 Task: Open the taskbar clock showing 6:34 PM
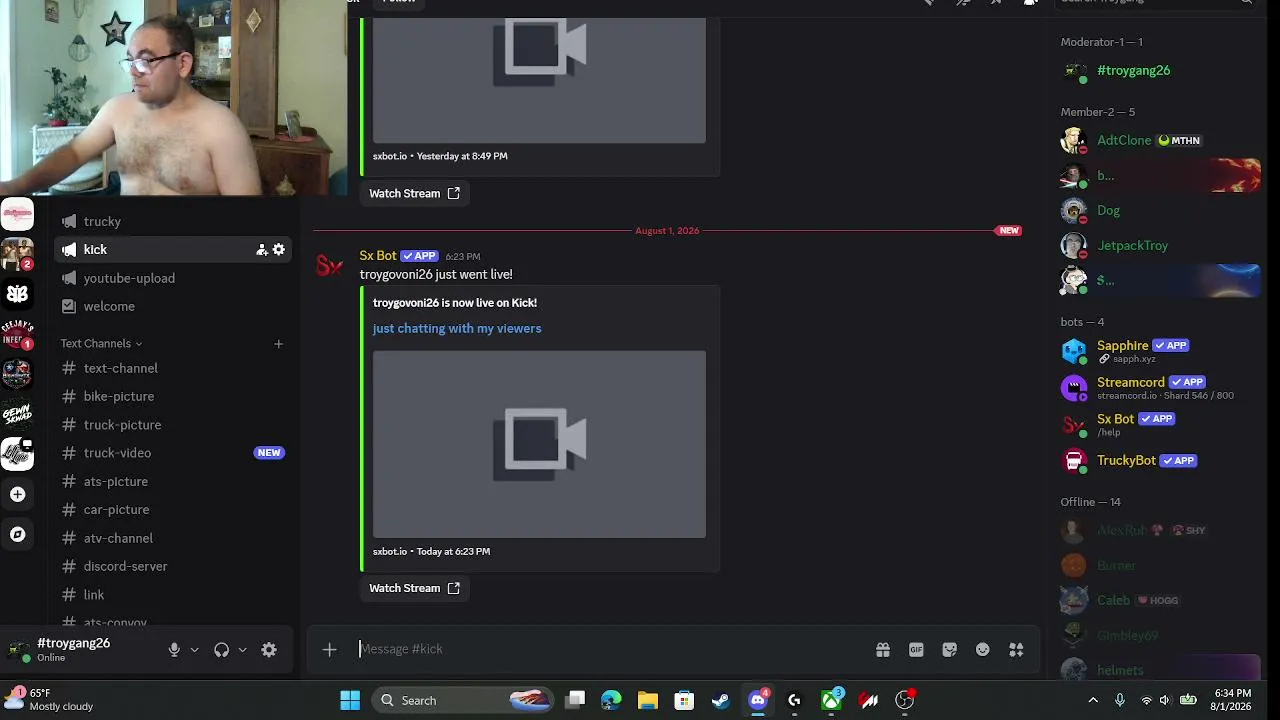click(x=1232, y=700)
